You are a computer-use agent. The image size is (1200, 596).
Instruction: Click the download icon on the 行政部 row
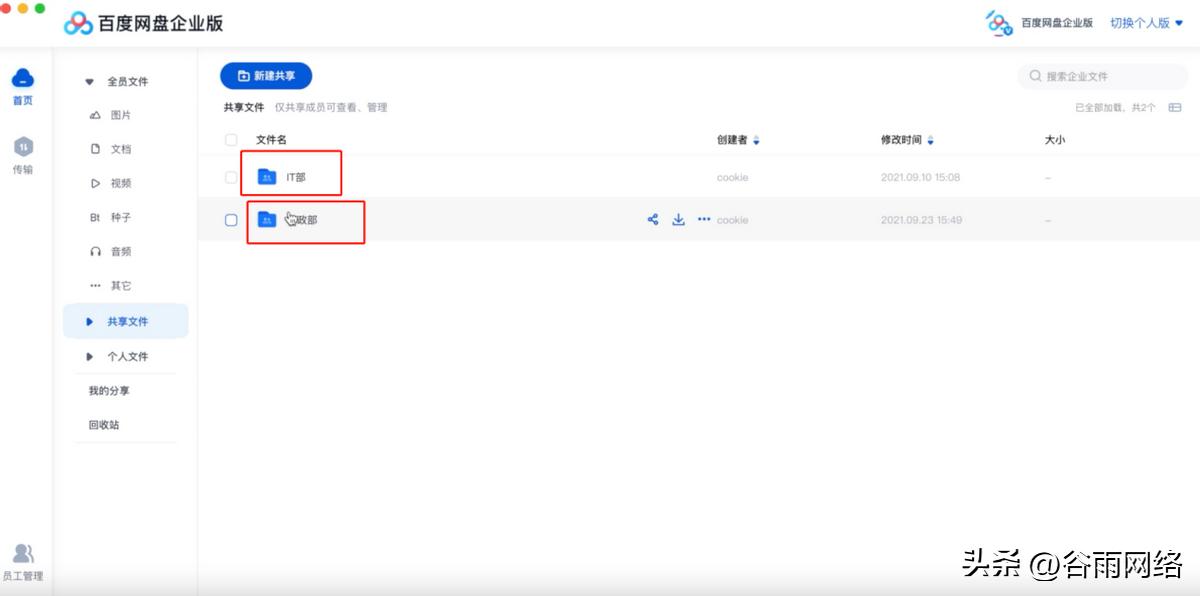click(678, 219)
